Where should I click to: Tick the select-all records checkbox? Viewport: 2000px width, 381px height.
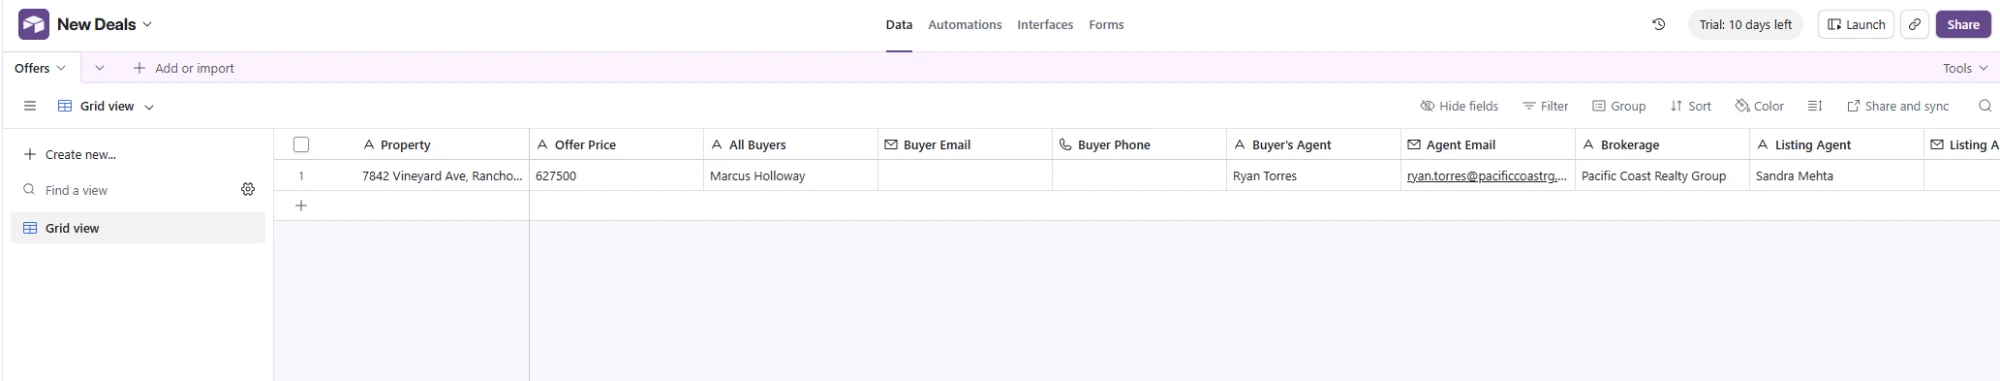click(x=301, y=145)
